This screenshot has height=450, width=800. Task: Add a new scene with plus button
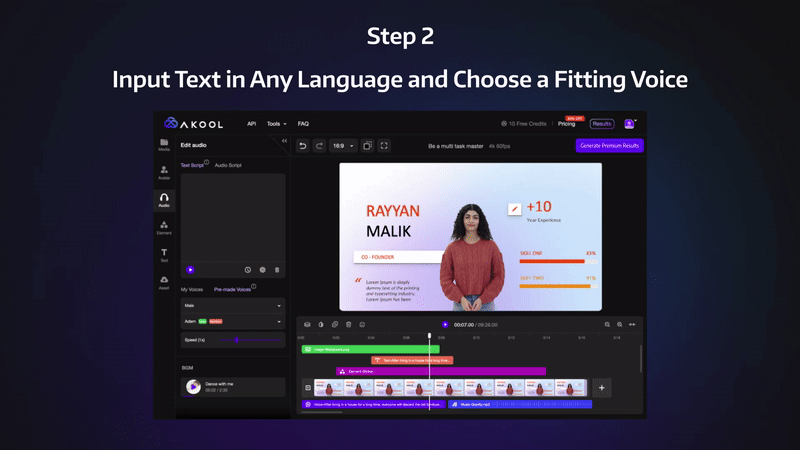click(602, 387)
